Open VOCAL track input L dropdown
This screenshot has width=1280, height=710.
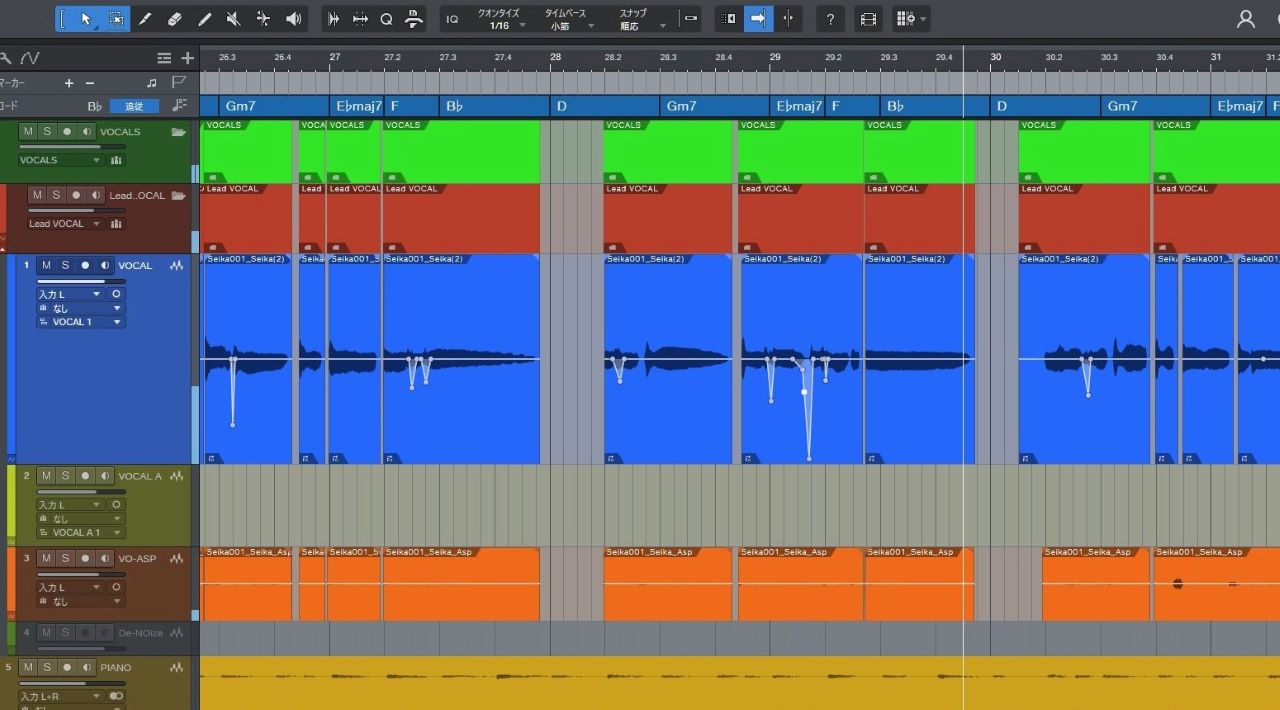(70, 294)
